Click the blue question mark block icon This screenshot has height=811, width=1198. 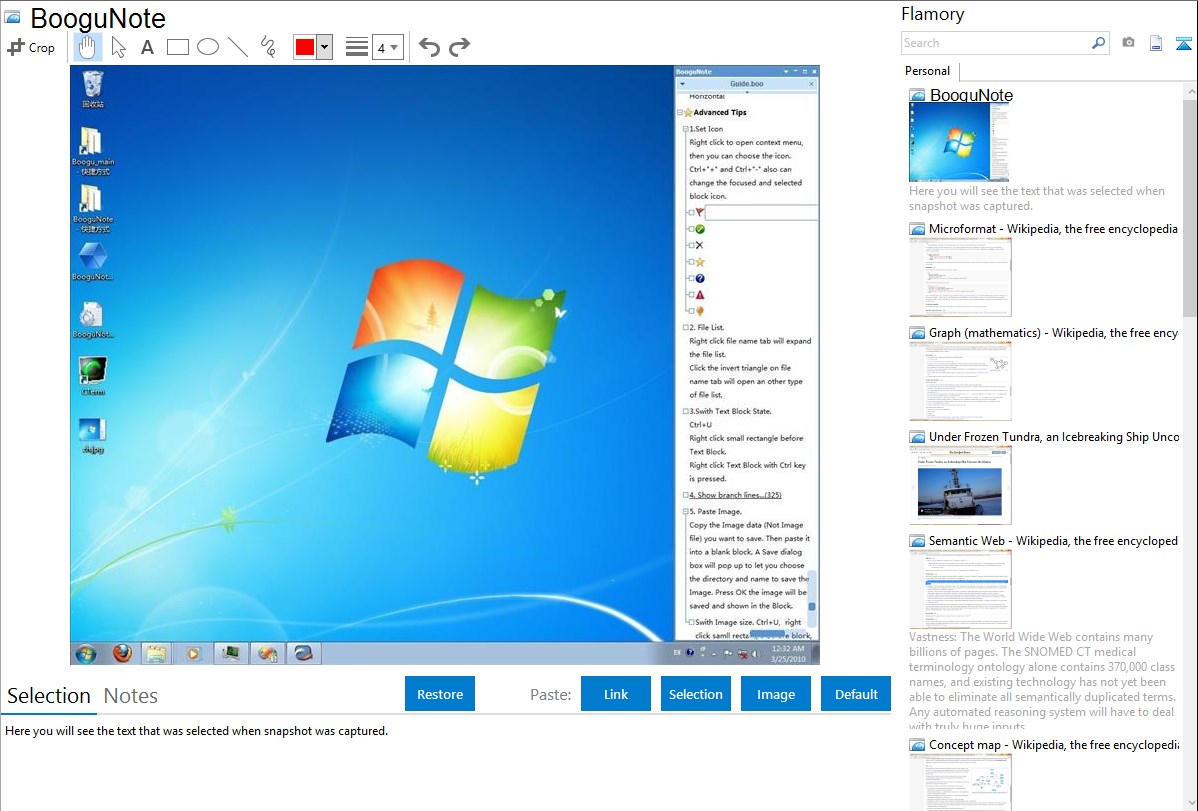(700, 278)
